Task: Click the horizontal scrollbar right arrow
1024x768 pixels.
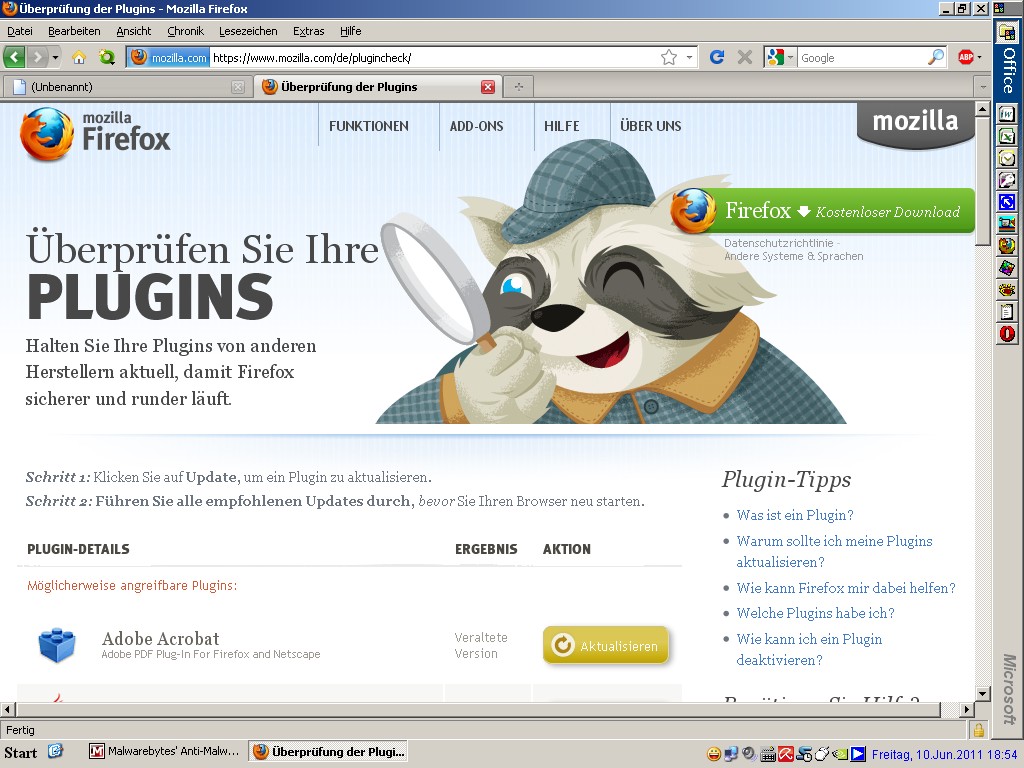Action: click(967, 709)
